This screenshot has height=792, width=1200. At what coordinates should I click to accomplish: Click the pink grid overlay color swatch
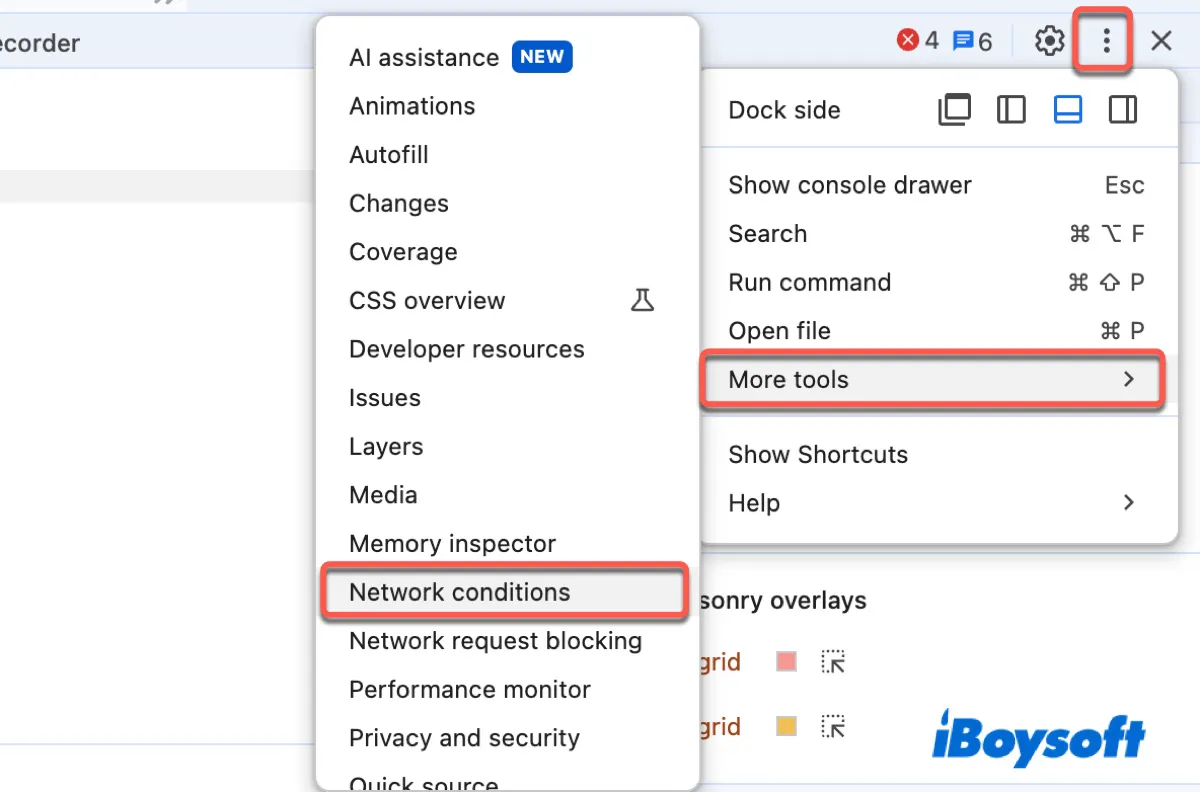(x=786, y=661)
